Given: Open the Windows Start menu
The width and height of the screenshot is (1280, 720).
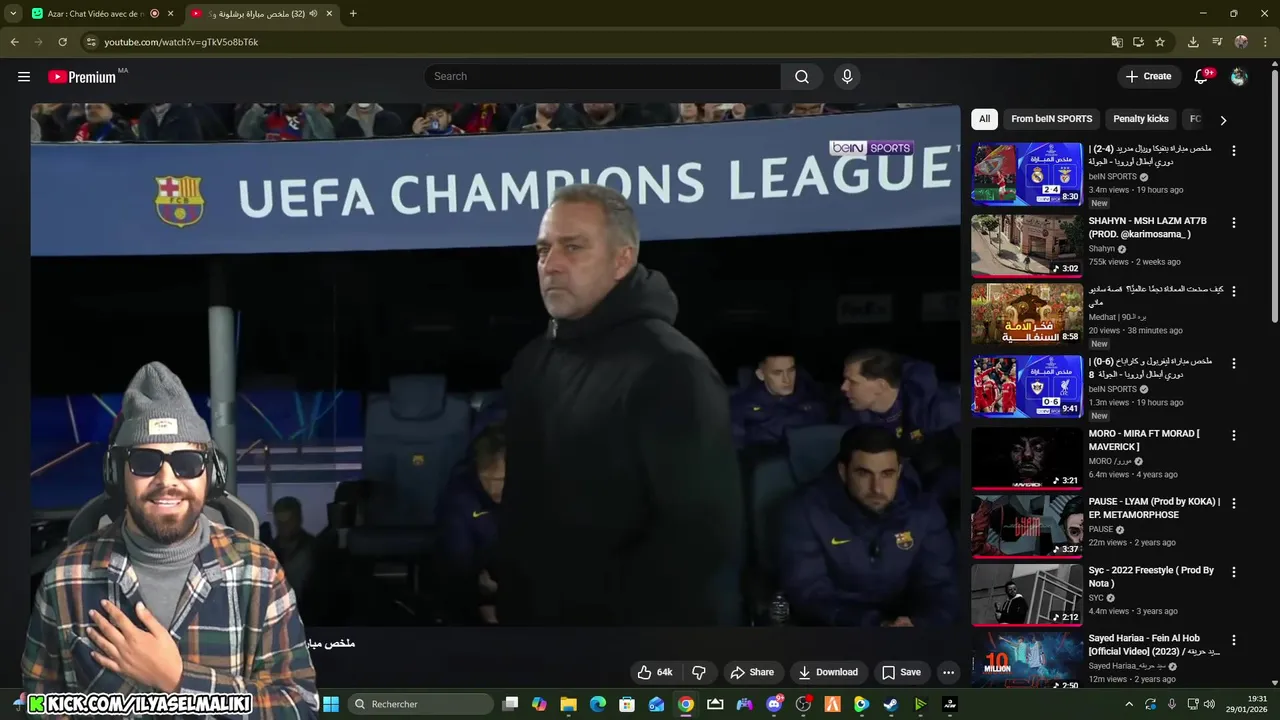Looking at the screenshot, I should pyautogui.click(x=331, y=704).
